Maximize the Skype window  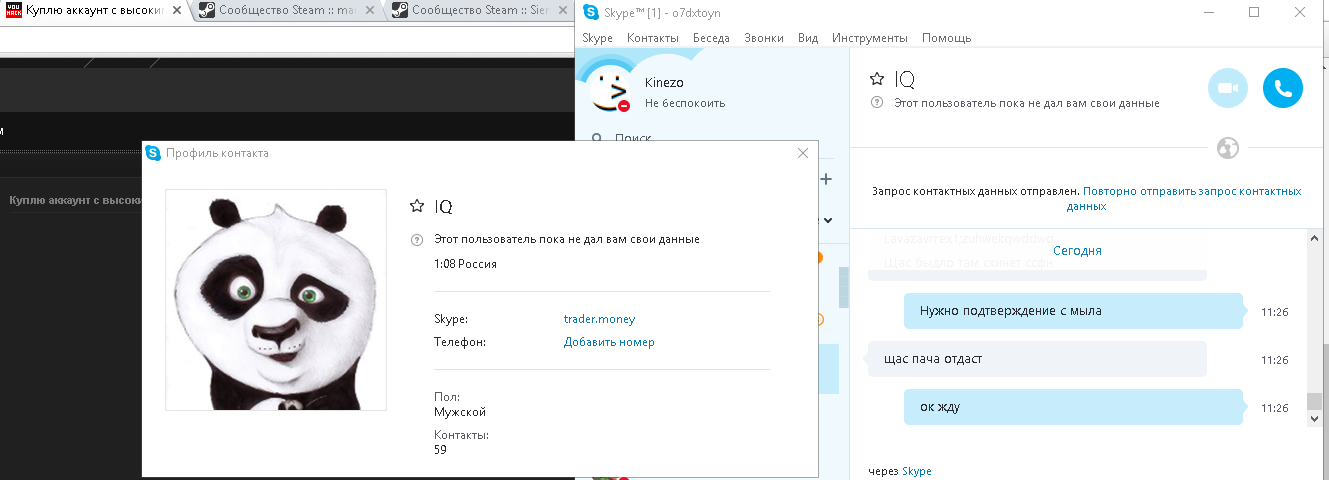pos(1255,12)
